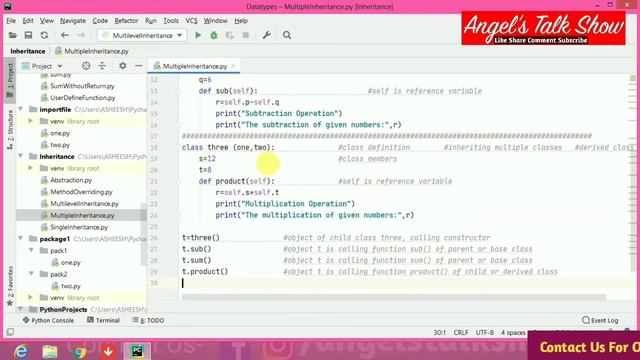Open MethodOverriding.py in the project tree
Image resolution: width=640 pixels, height=360 pixels.
pyautogui.click(x=81, y=192)
